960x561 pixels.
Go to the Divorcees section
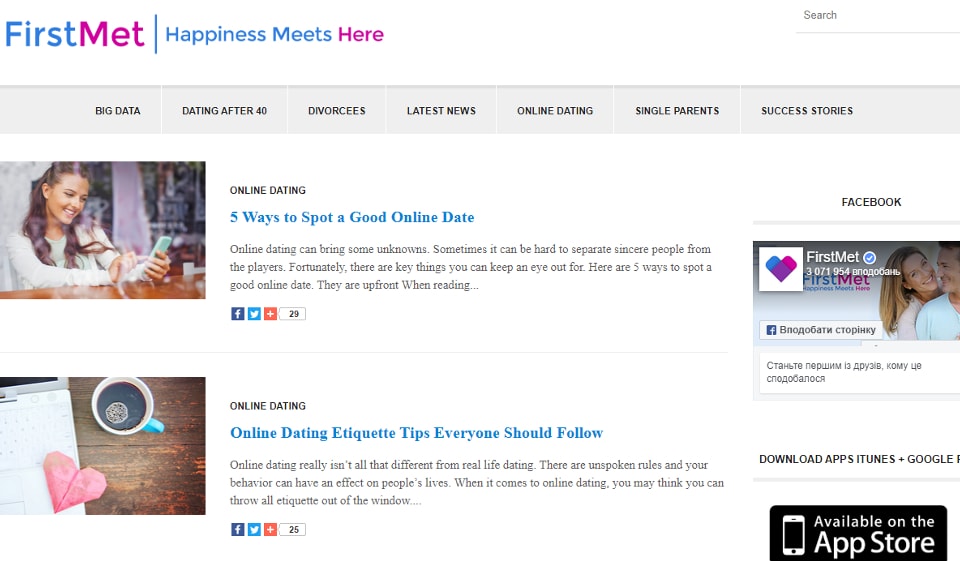pos(336,111)
